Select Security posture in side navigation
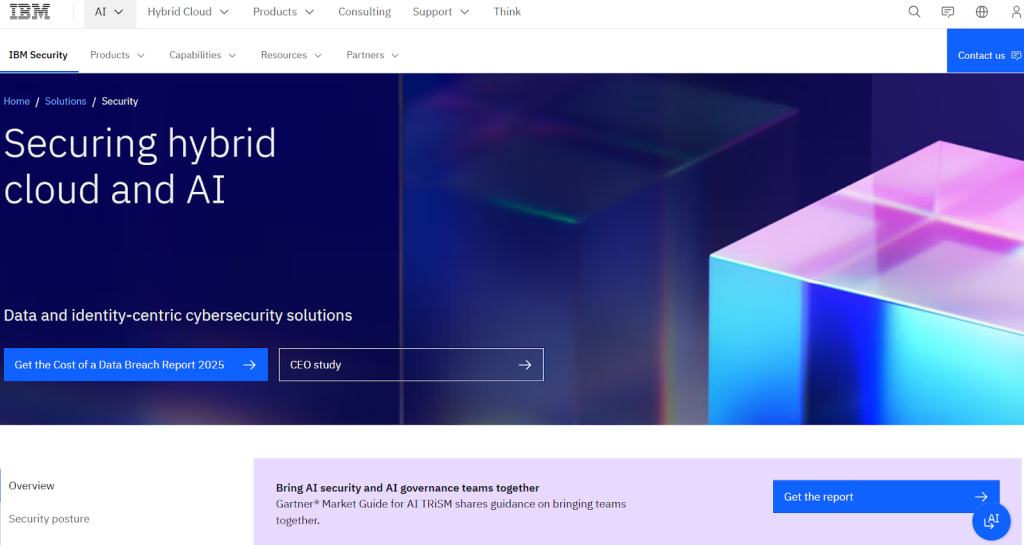Image resolution: width=1024 pixels, height=545 pixels. 49,519
